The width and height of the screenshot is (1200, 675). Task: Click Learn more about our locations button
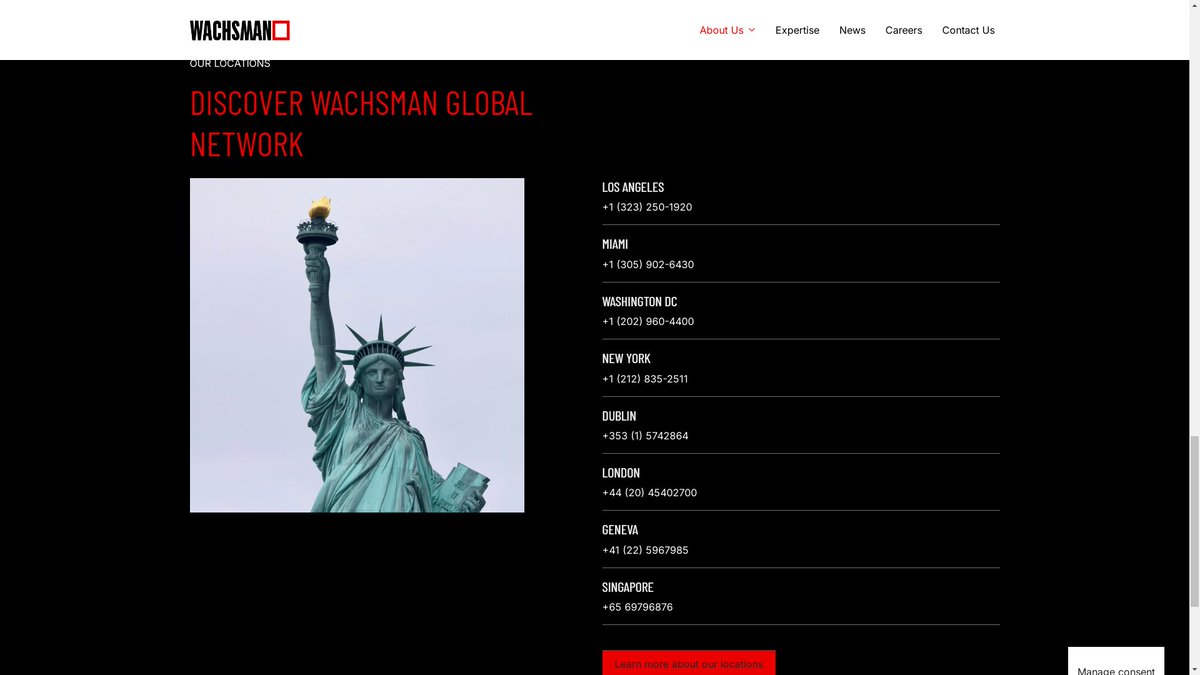[x=688, y=663]
